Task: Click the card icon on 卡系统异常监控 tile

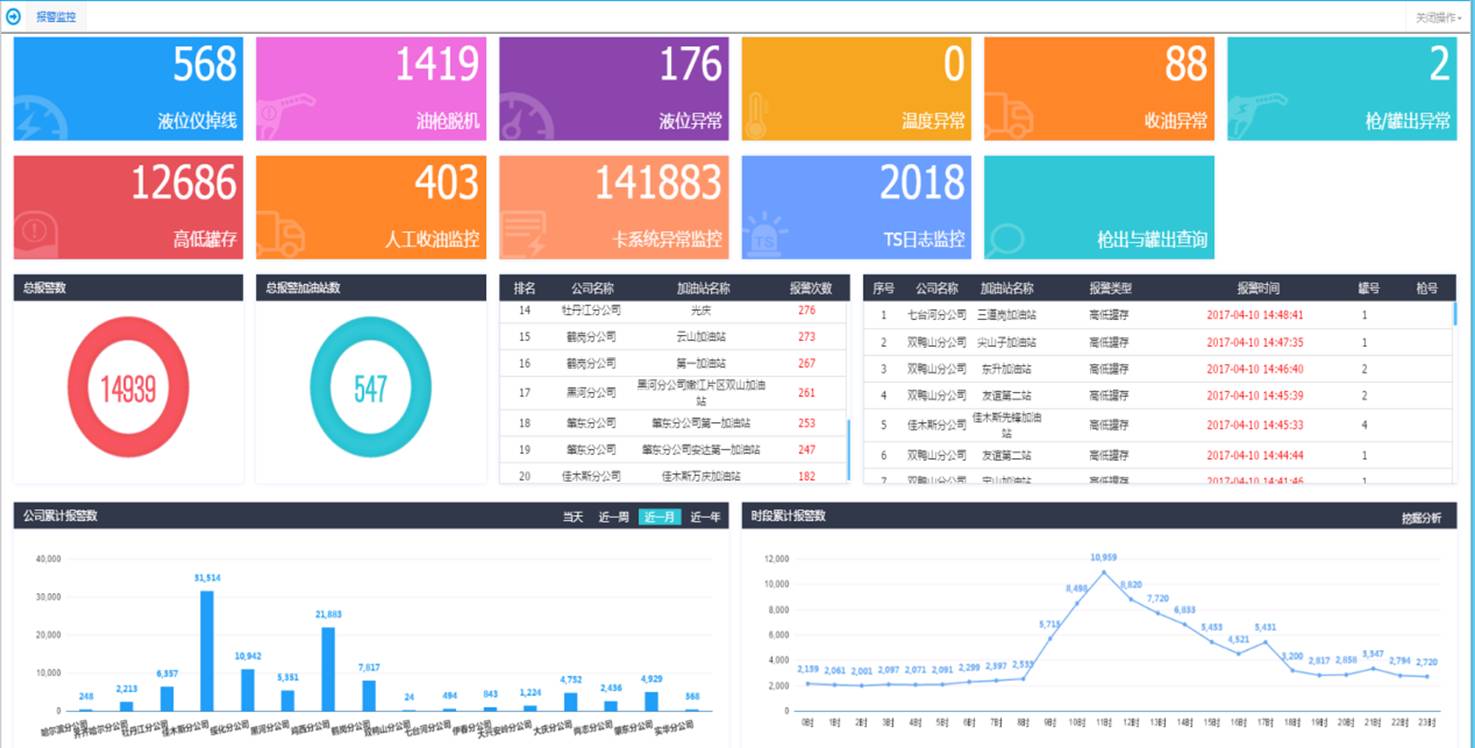Action: (x=522, y=233)
